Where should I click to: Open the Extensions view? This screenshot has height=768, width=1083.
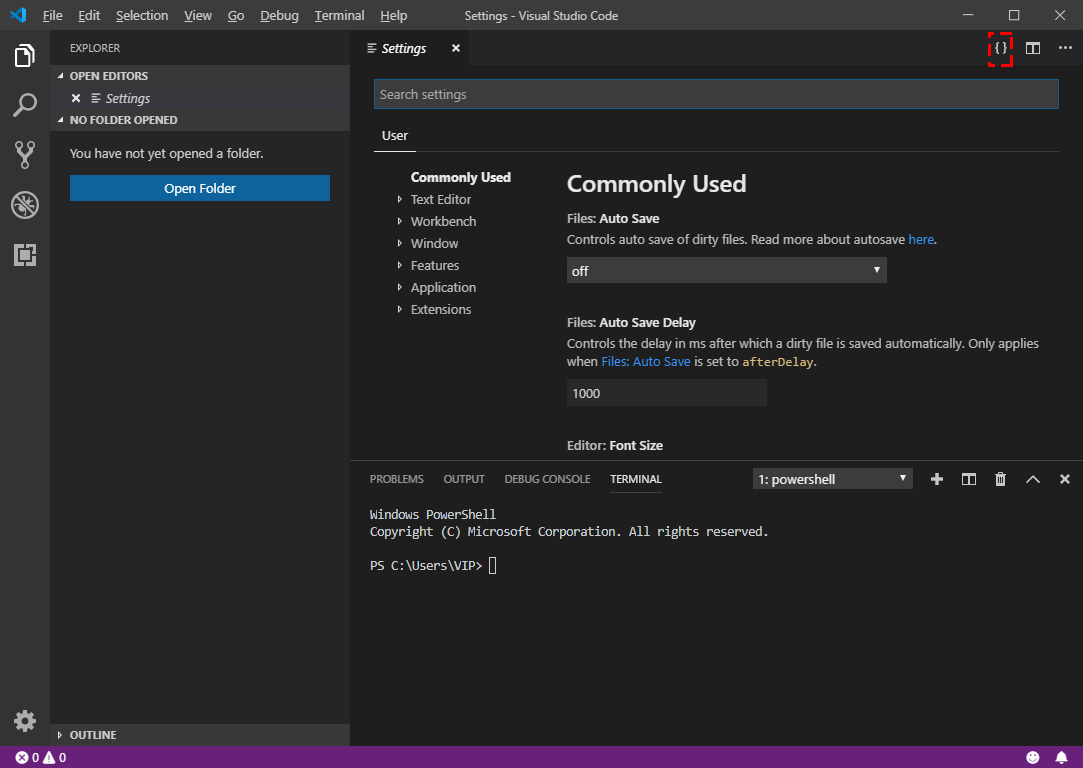click(x=25, y=255)
